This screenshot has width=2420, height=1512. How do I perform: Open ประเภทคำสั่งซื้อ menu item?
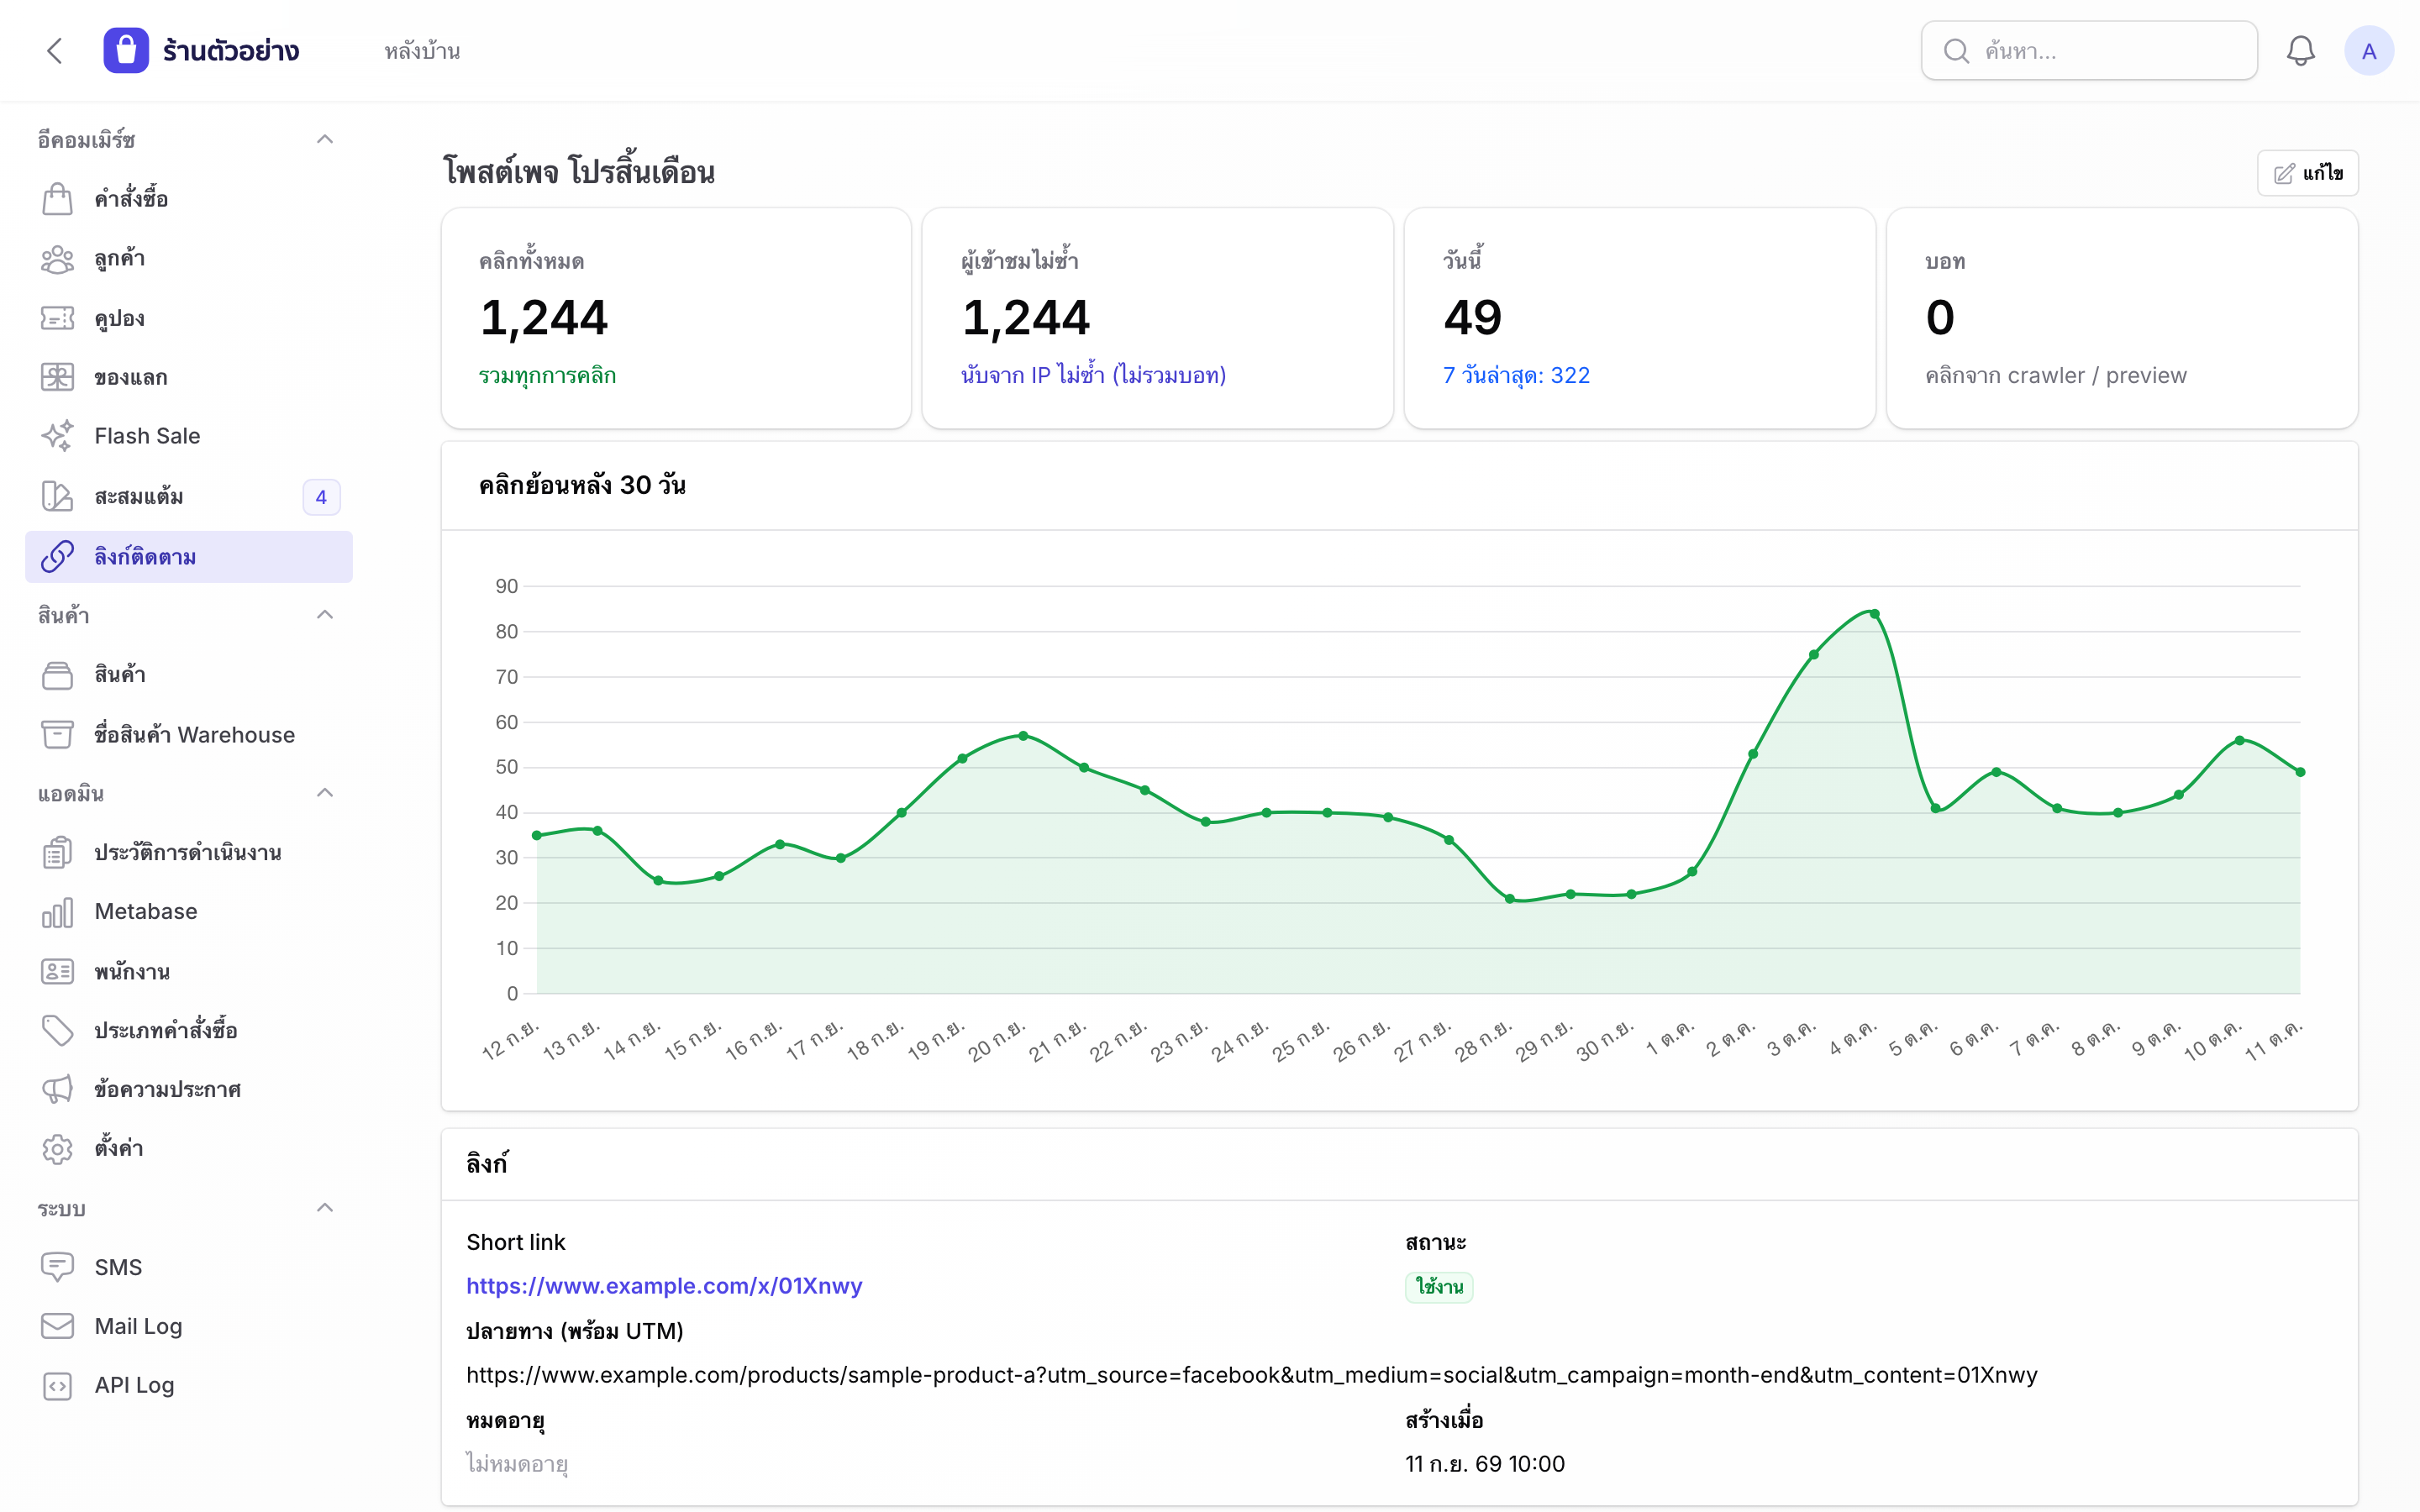tap(189, 1030)
